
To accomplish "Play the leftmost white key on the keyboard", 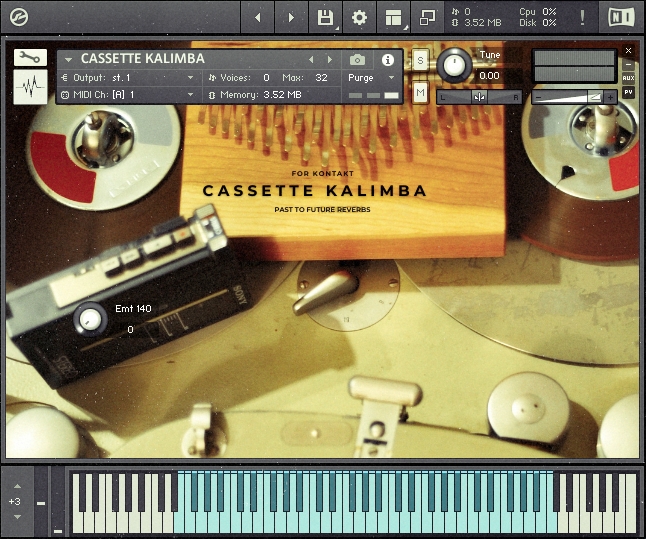I will (x=78, y=523).
